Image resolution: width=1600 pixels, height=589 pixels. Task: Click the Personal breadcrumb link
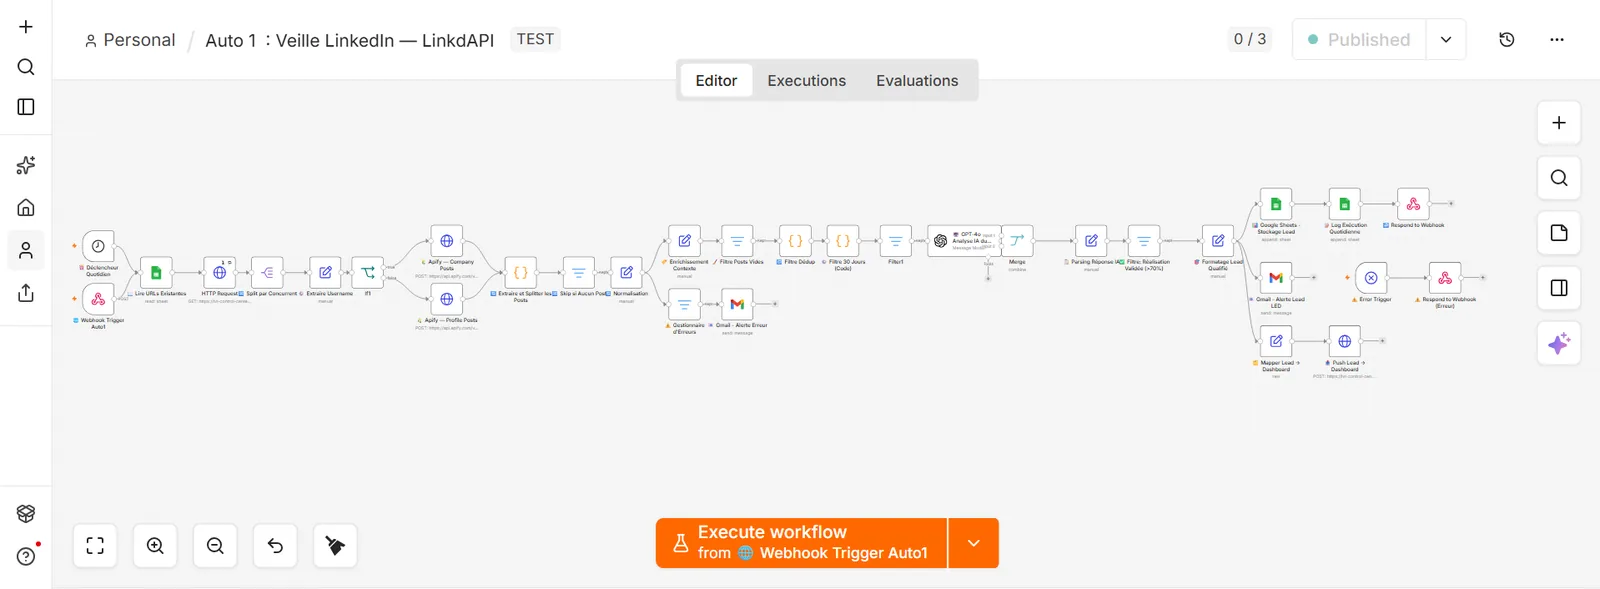coord(130,40)
